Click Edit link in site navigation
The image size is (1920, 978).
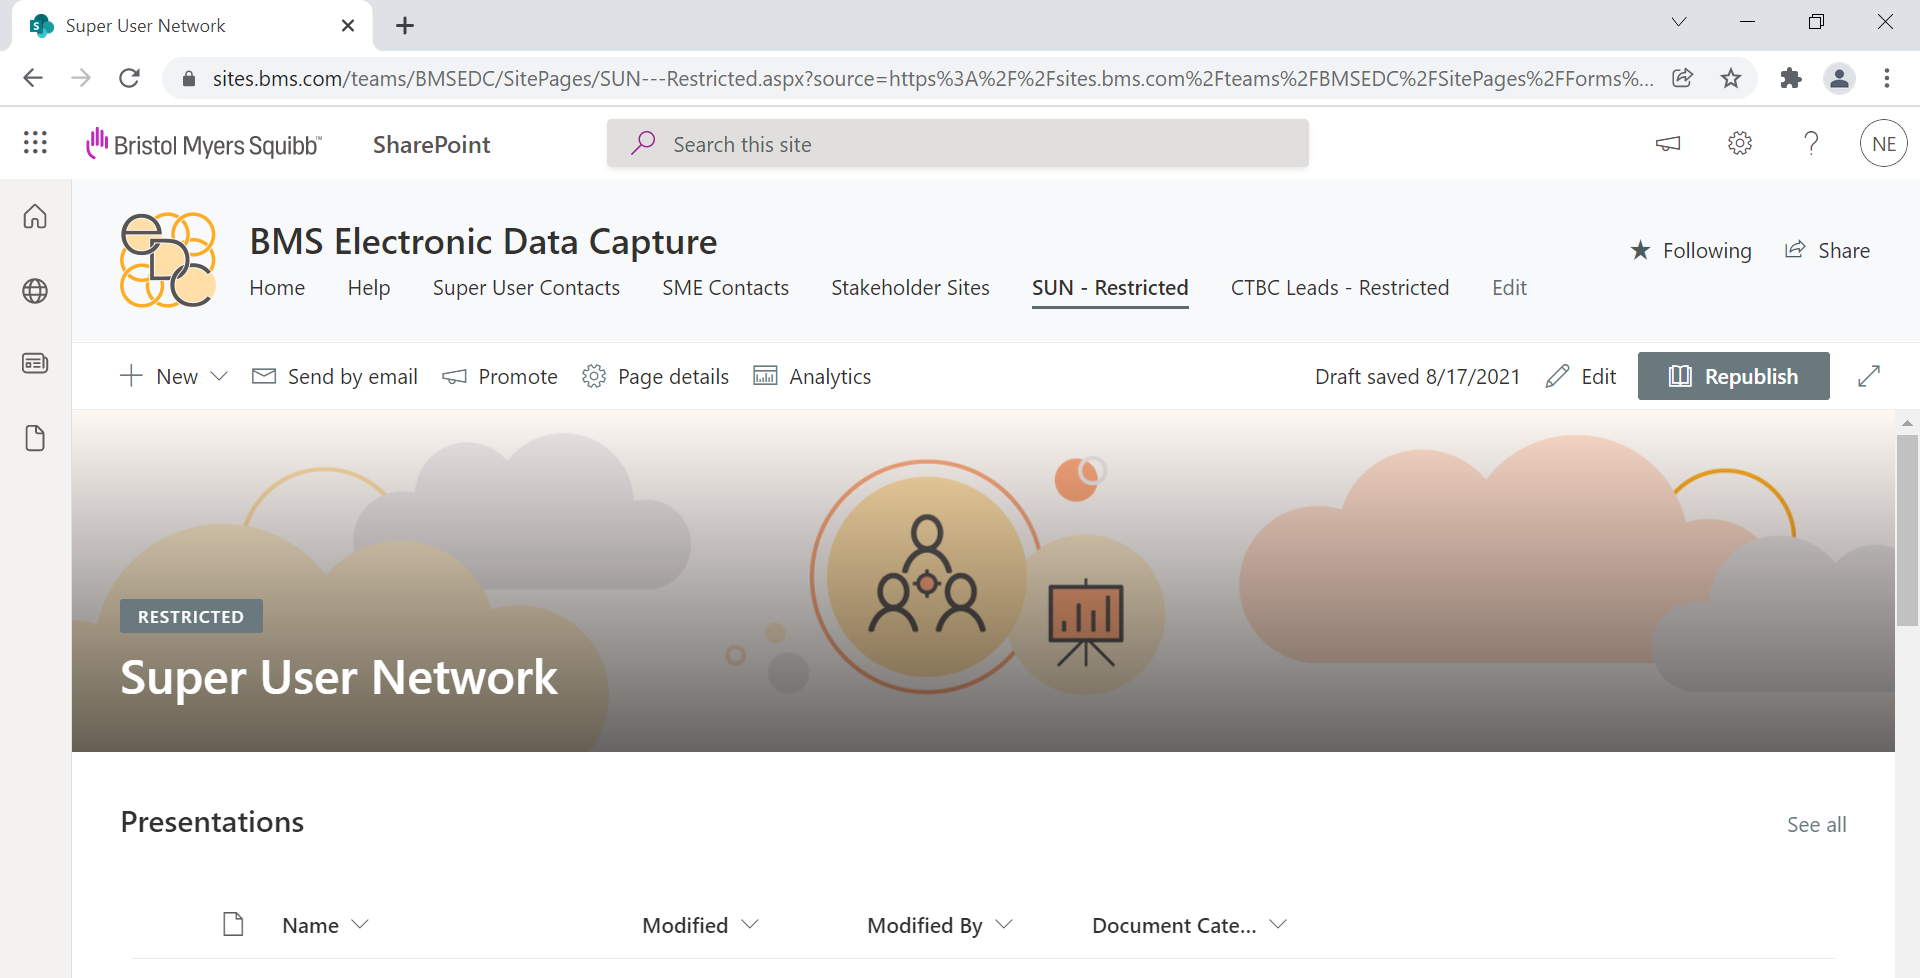pos(1509,288)
